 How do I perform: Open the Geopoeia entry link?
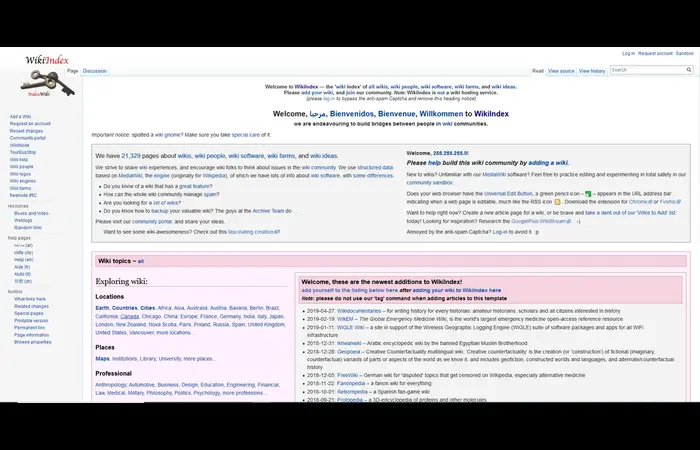tap(349, 352)
